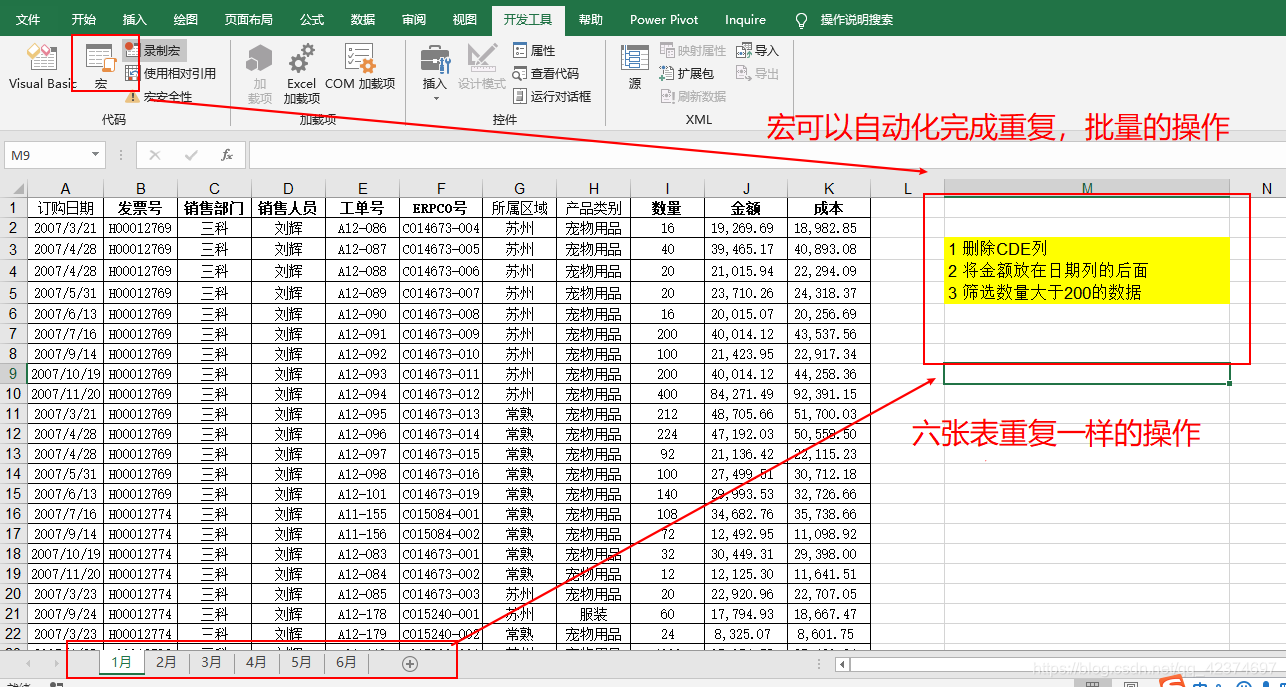Click XML Export (导出)

coord(757,73)
